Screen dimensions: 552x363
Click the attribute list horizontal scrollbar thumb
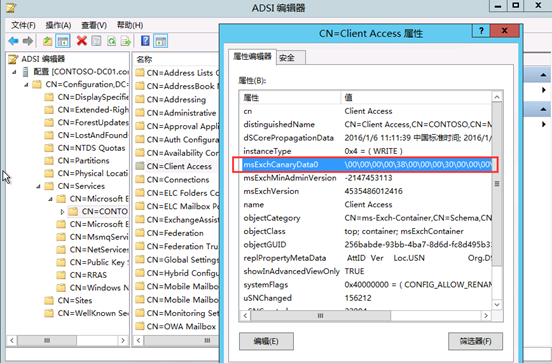click(320, 315)
